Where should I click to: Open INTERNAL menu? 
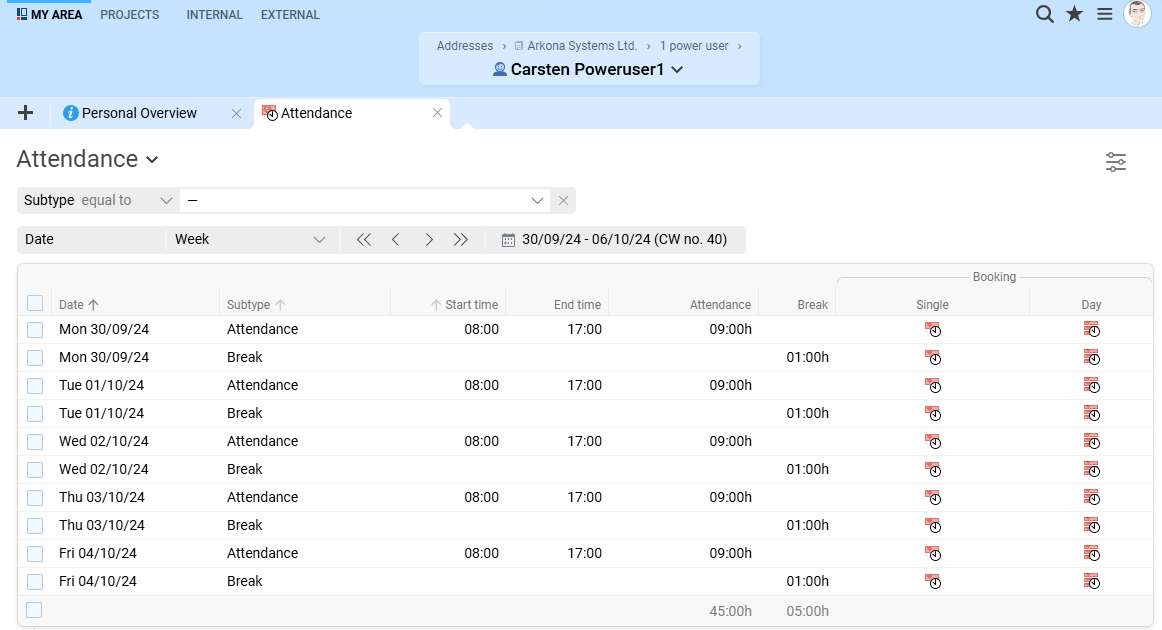(x=214, y=14)
